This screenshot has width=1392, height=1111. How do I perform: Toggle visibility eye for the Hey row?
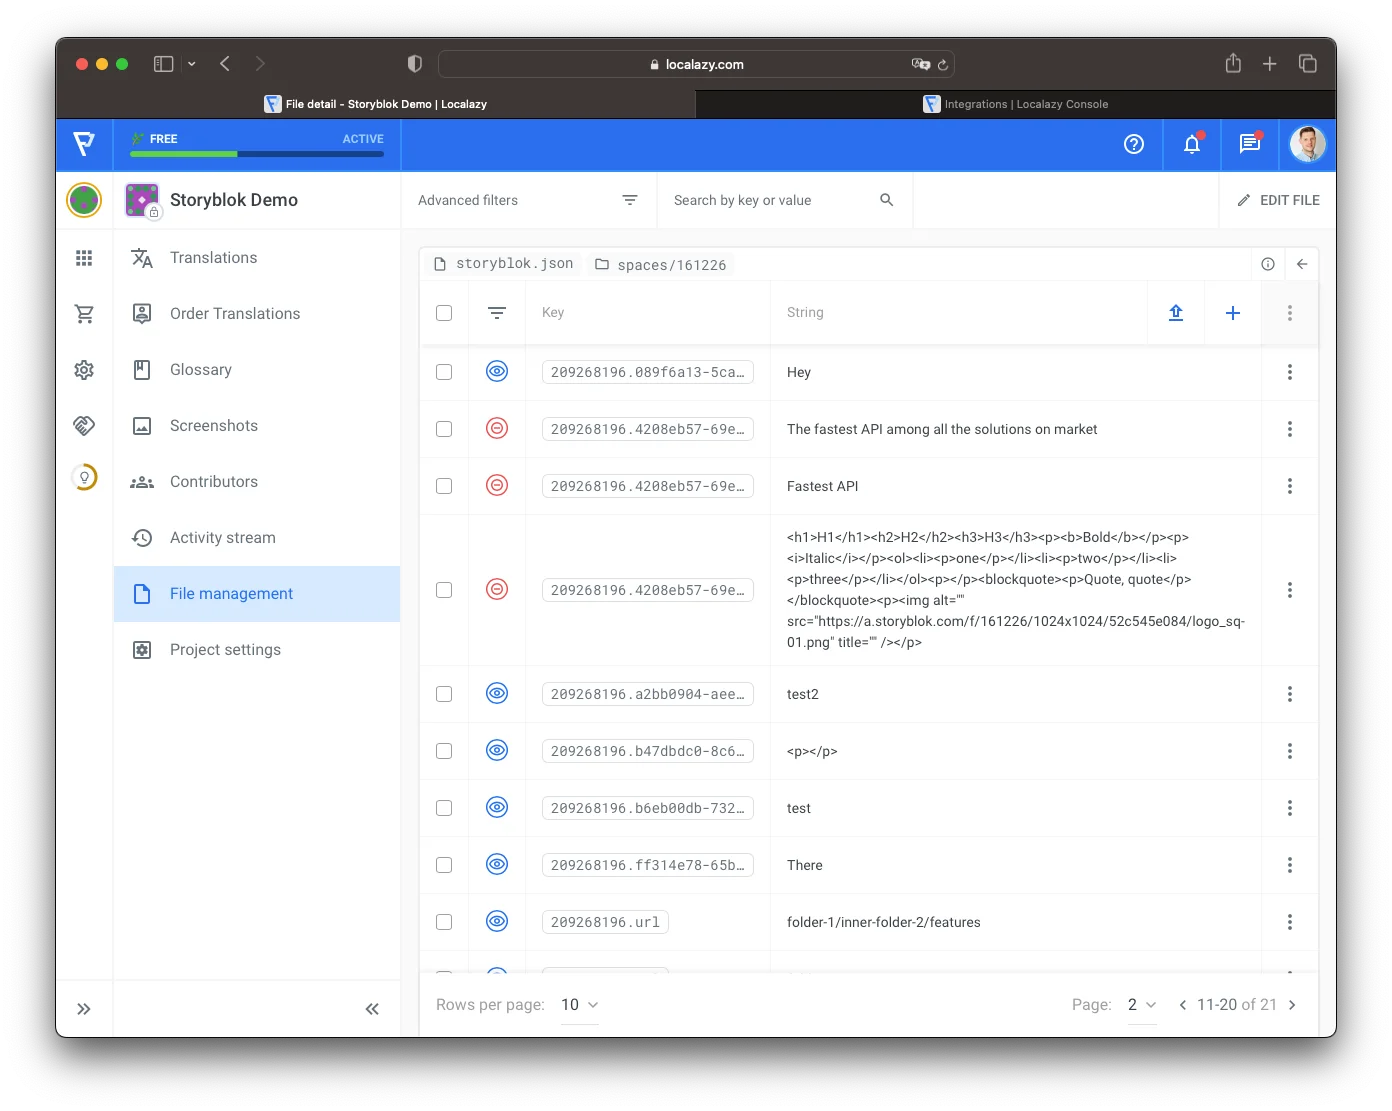tap(497, 371)
